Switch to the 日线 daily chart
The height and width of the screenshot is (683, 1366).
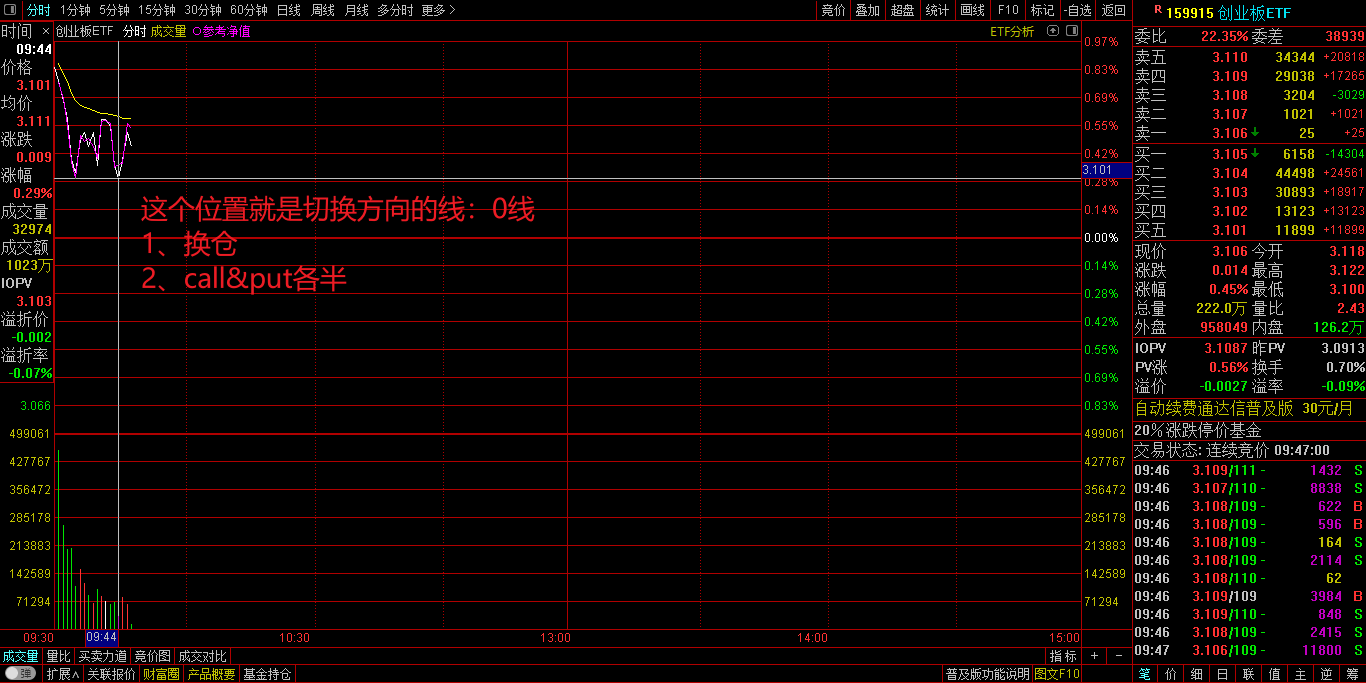288,10
